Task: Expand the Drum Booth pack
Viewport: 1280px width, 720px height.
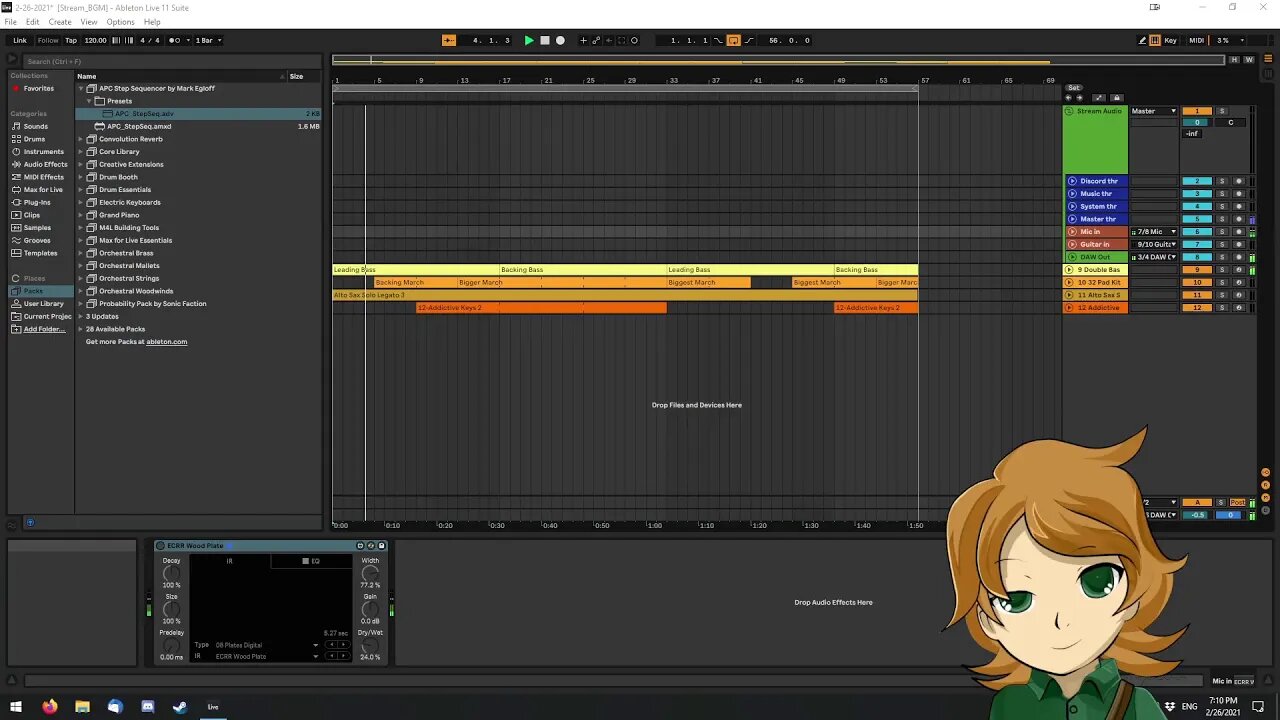Action: (x=81, y=177)
